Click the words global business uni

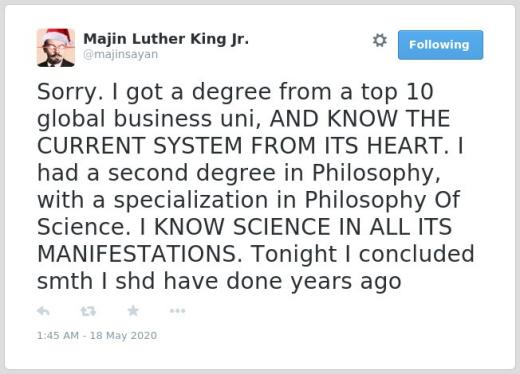pyautogui.click(x=149, y=119)
